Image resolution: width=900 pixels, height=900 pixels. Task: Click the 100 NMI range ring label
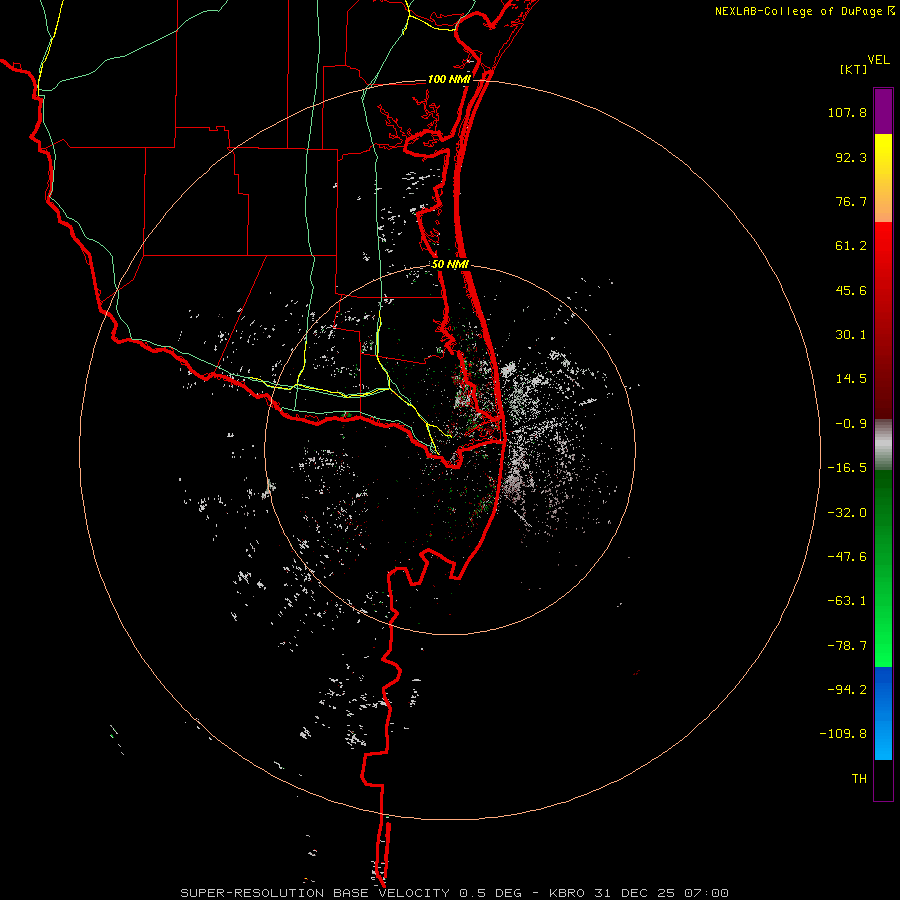tap(449, 79)
